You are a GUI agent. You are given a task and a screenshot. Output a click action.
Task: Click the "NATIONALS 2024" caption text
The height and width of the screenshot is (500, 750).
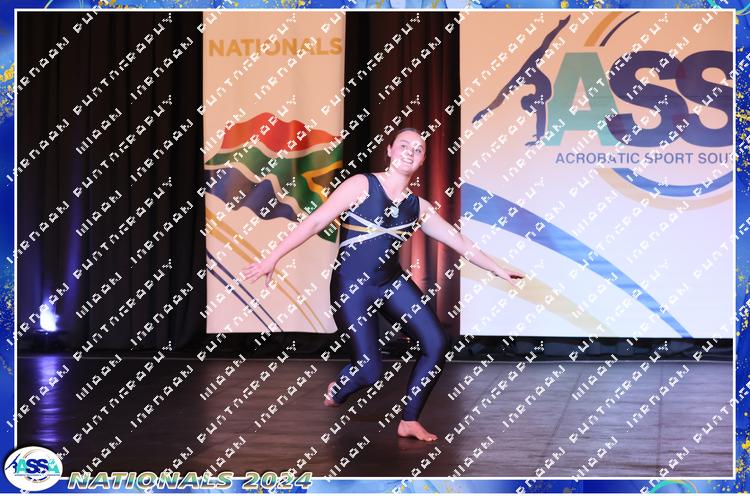click(190, 480)
